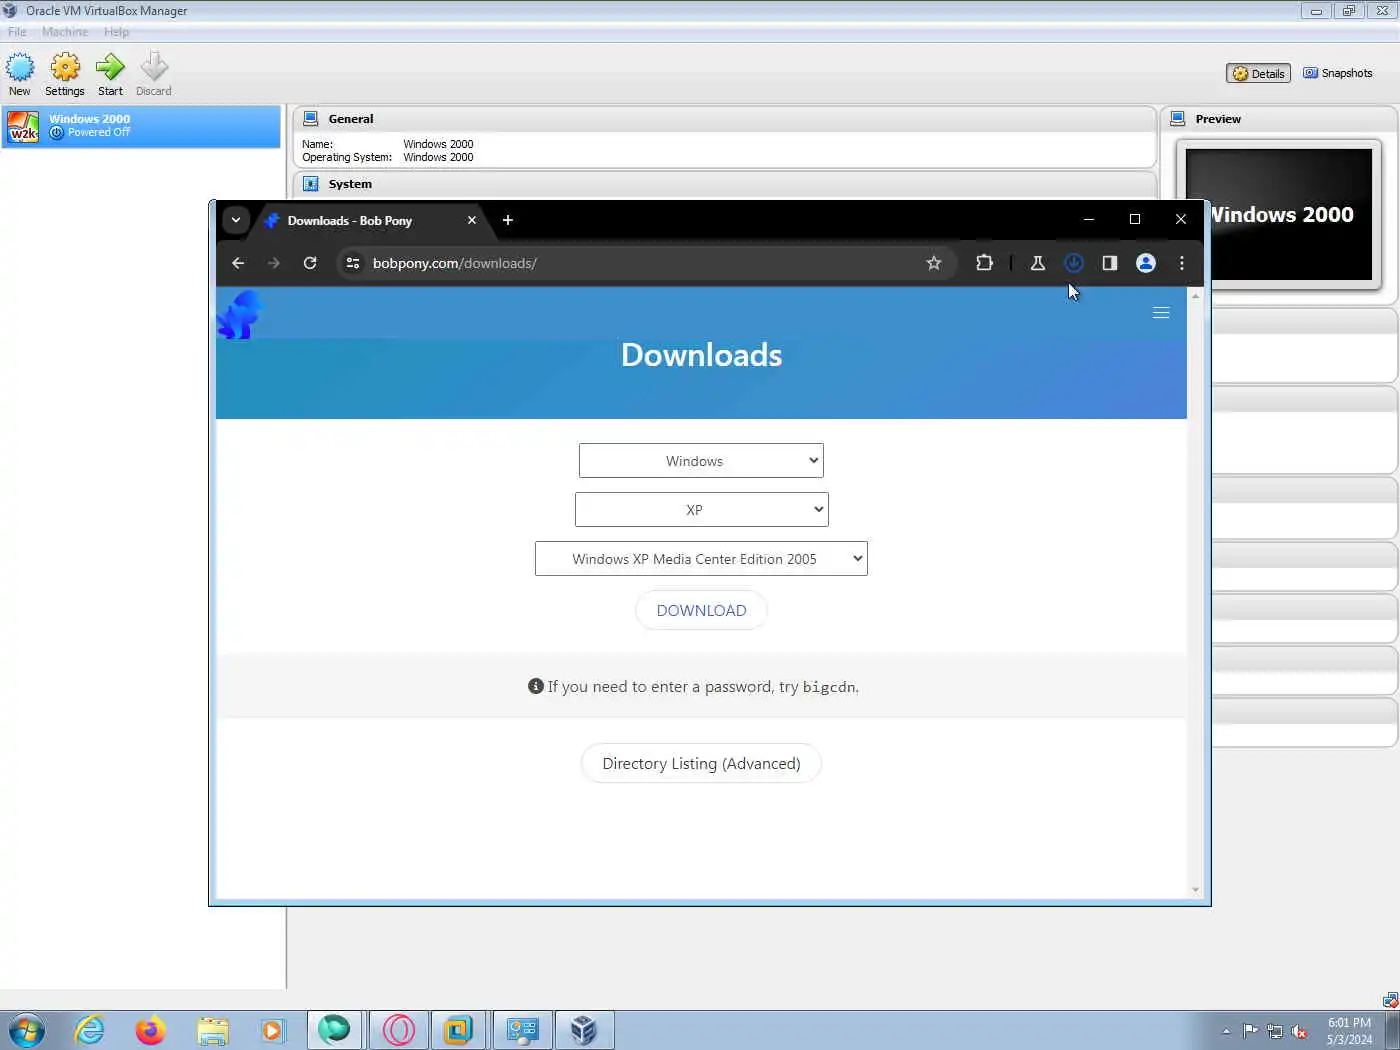The height and width of the screenshot is (1050, 1400).
Task: Click New VM icon in VirtualBox toolbar
Action: click(x=20, y=74)
